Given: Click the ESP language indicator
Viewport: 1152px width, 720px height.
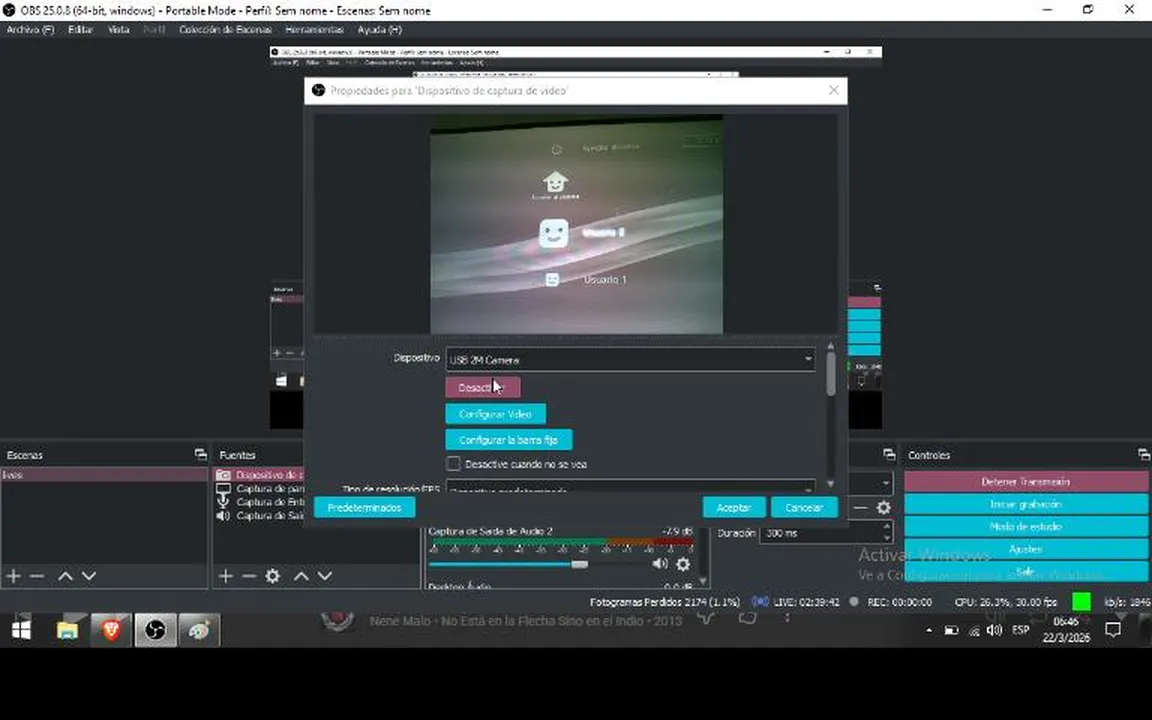Looking at the screenshot, I should [1020, 630].
